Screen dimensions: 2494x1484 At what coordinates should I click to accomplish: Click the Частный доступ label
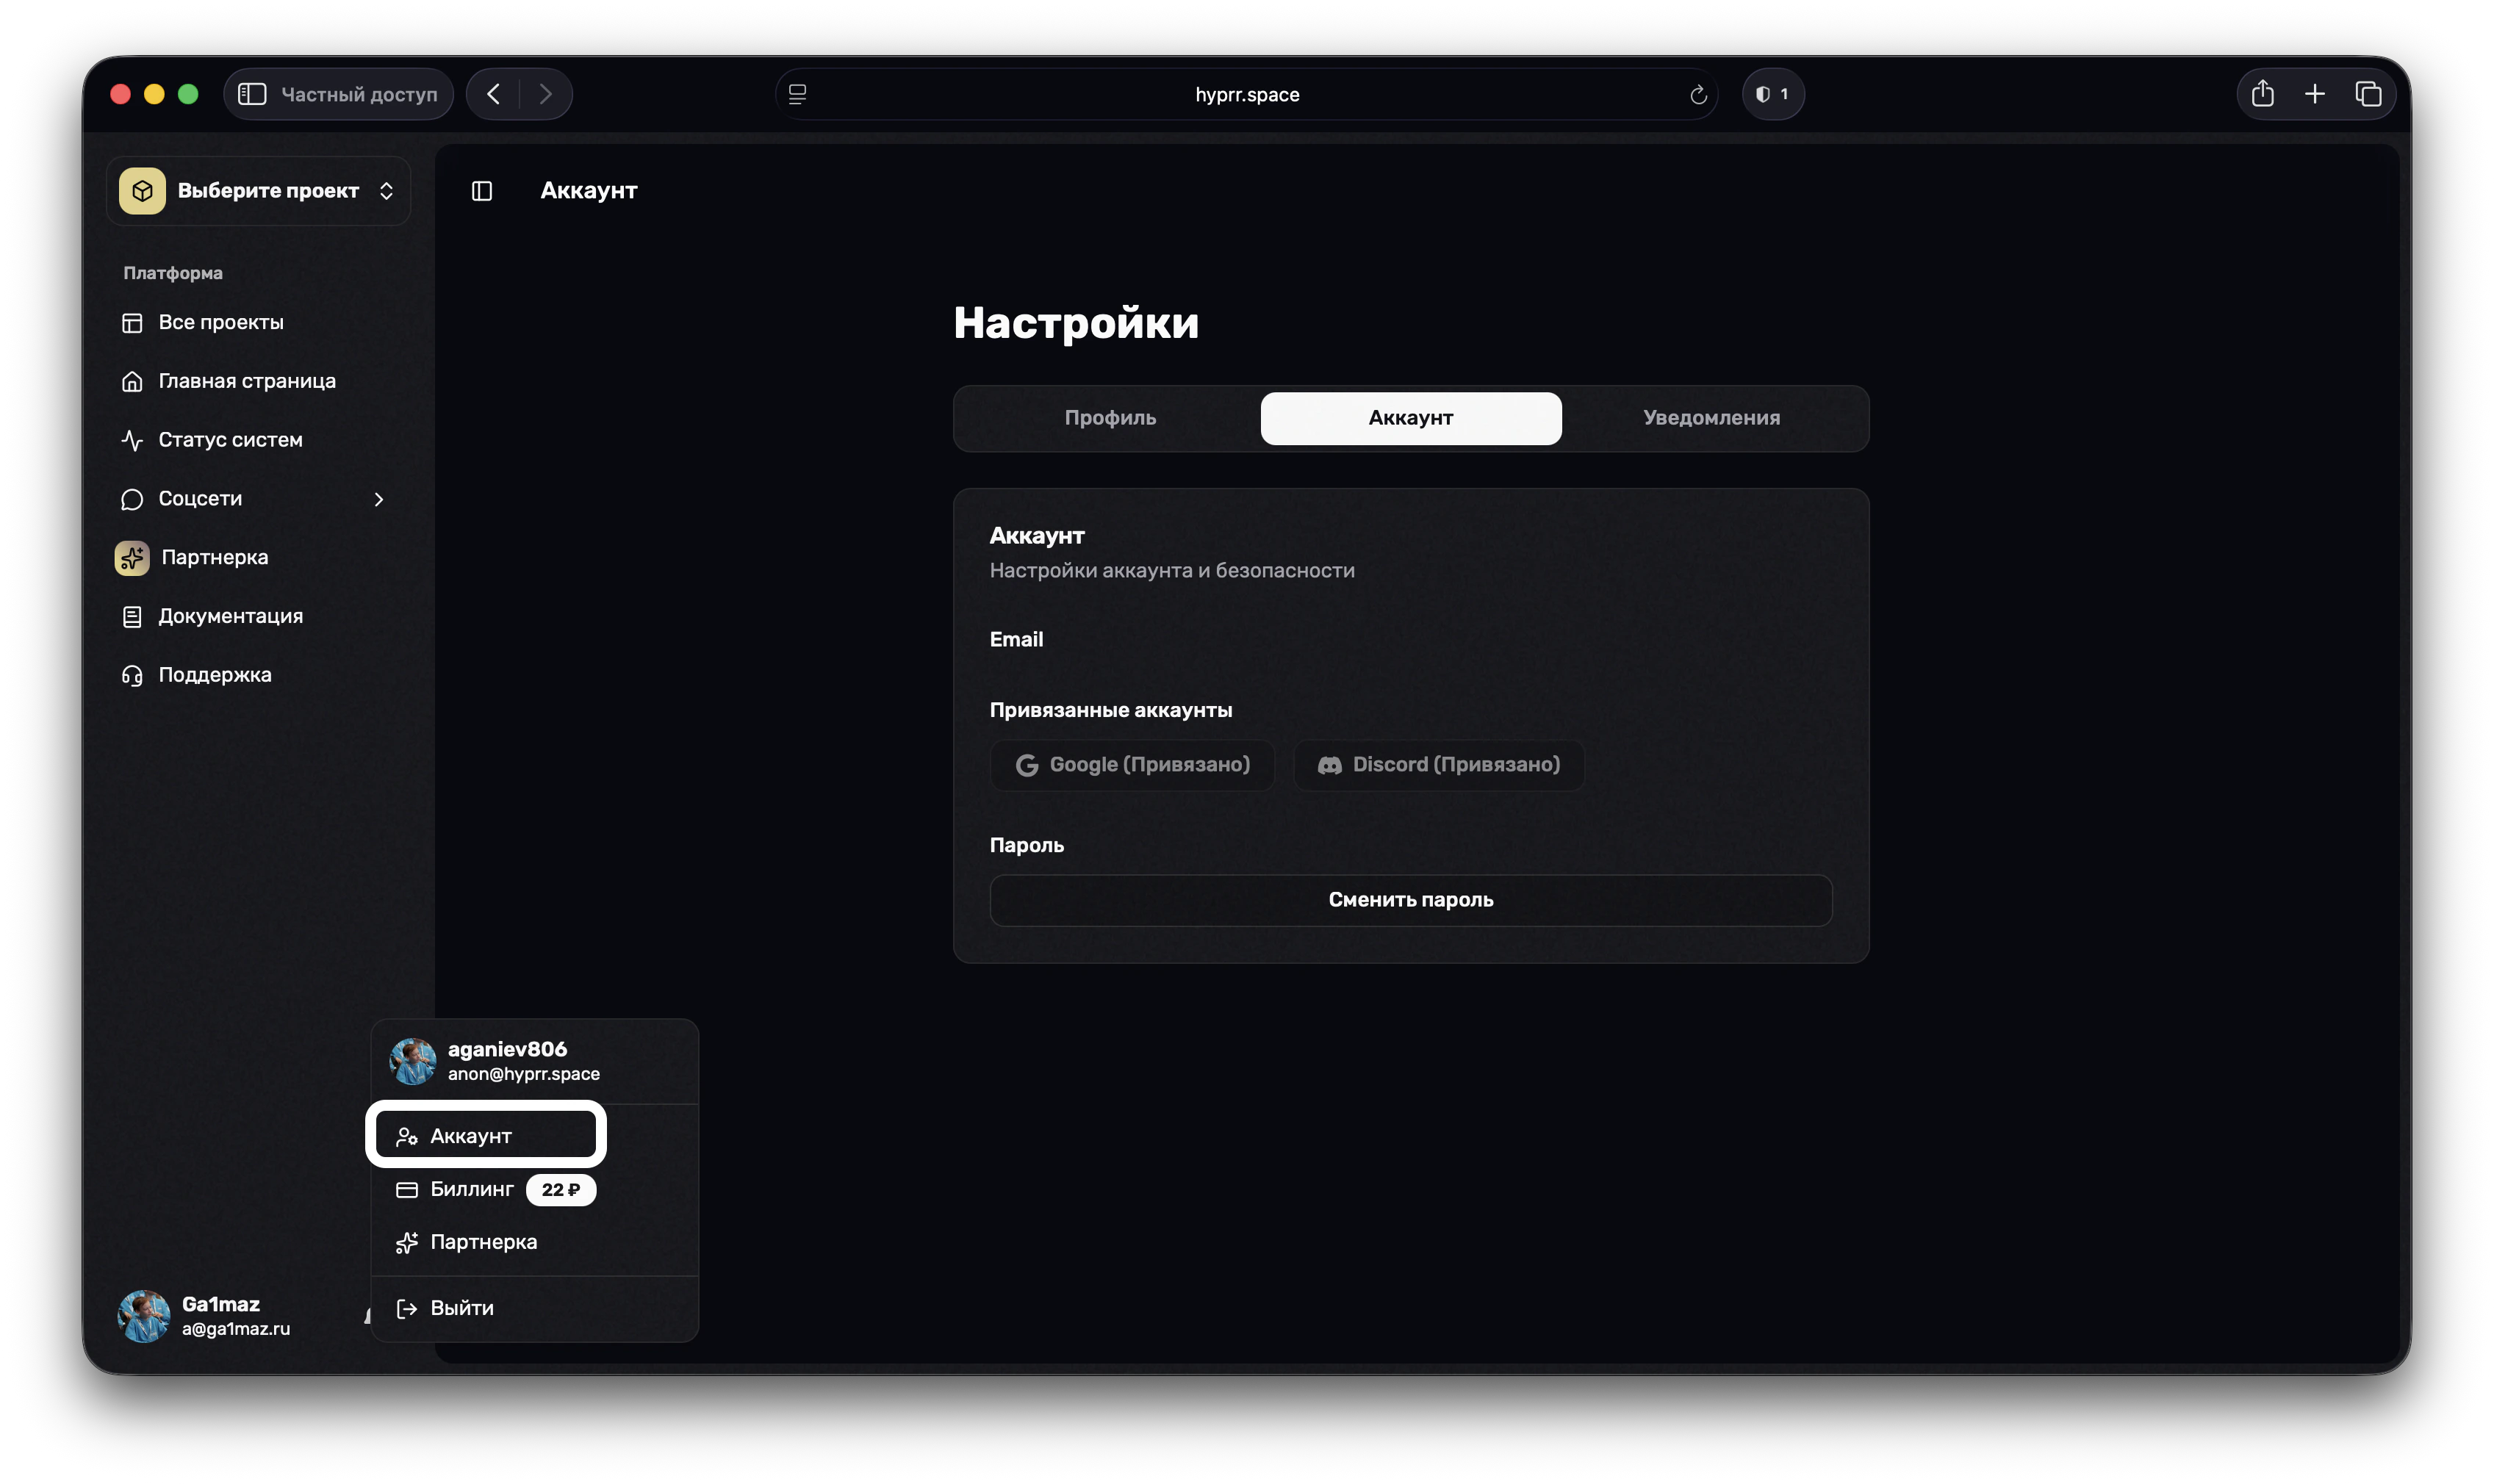(359, 95)
